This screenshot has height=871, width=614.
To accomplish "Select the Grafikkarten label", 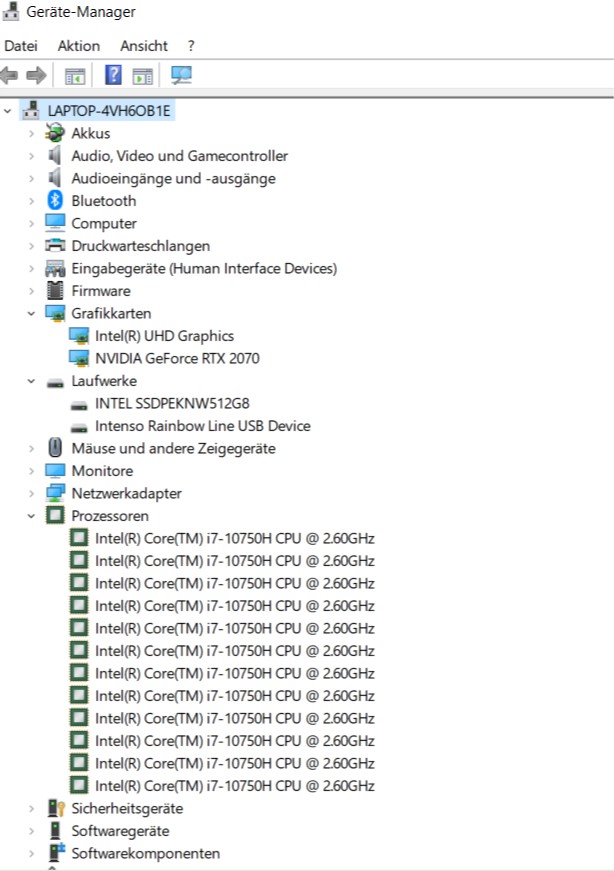I will [111, 313].
